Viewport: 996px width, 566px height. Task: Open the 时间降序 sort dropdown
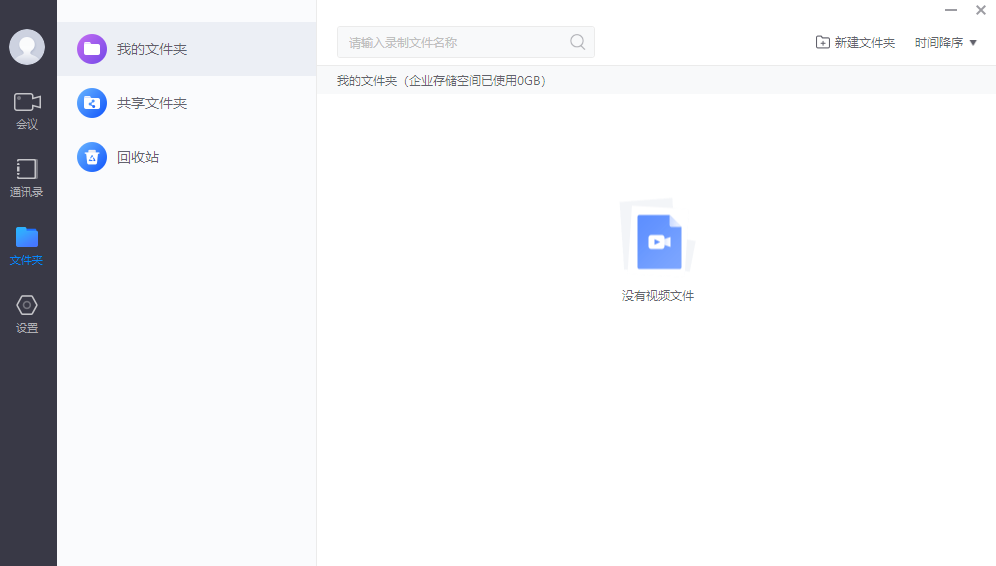click(x=940, y=43)
